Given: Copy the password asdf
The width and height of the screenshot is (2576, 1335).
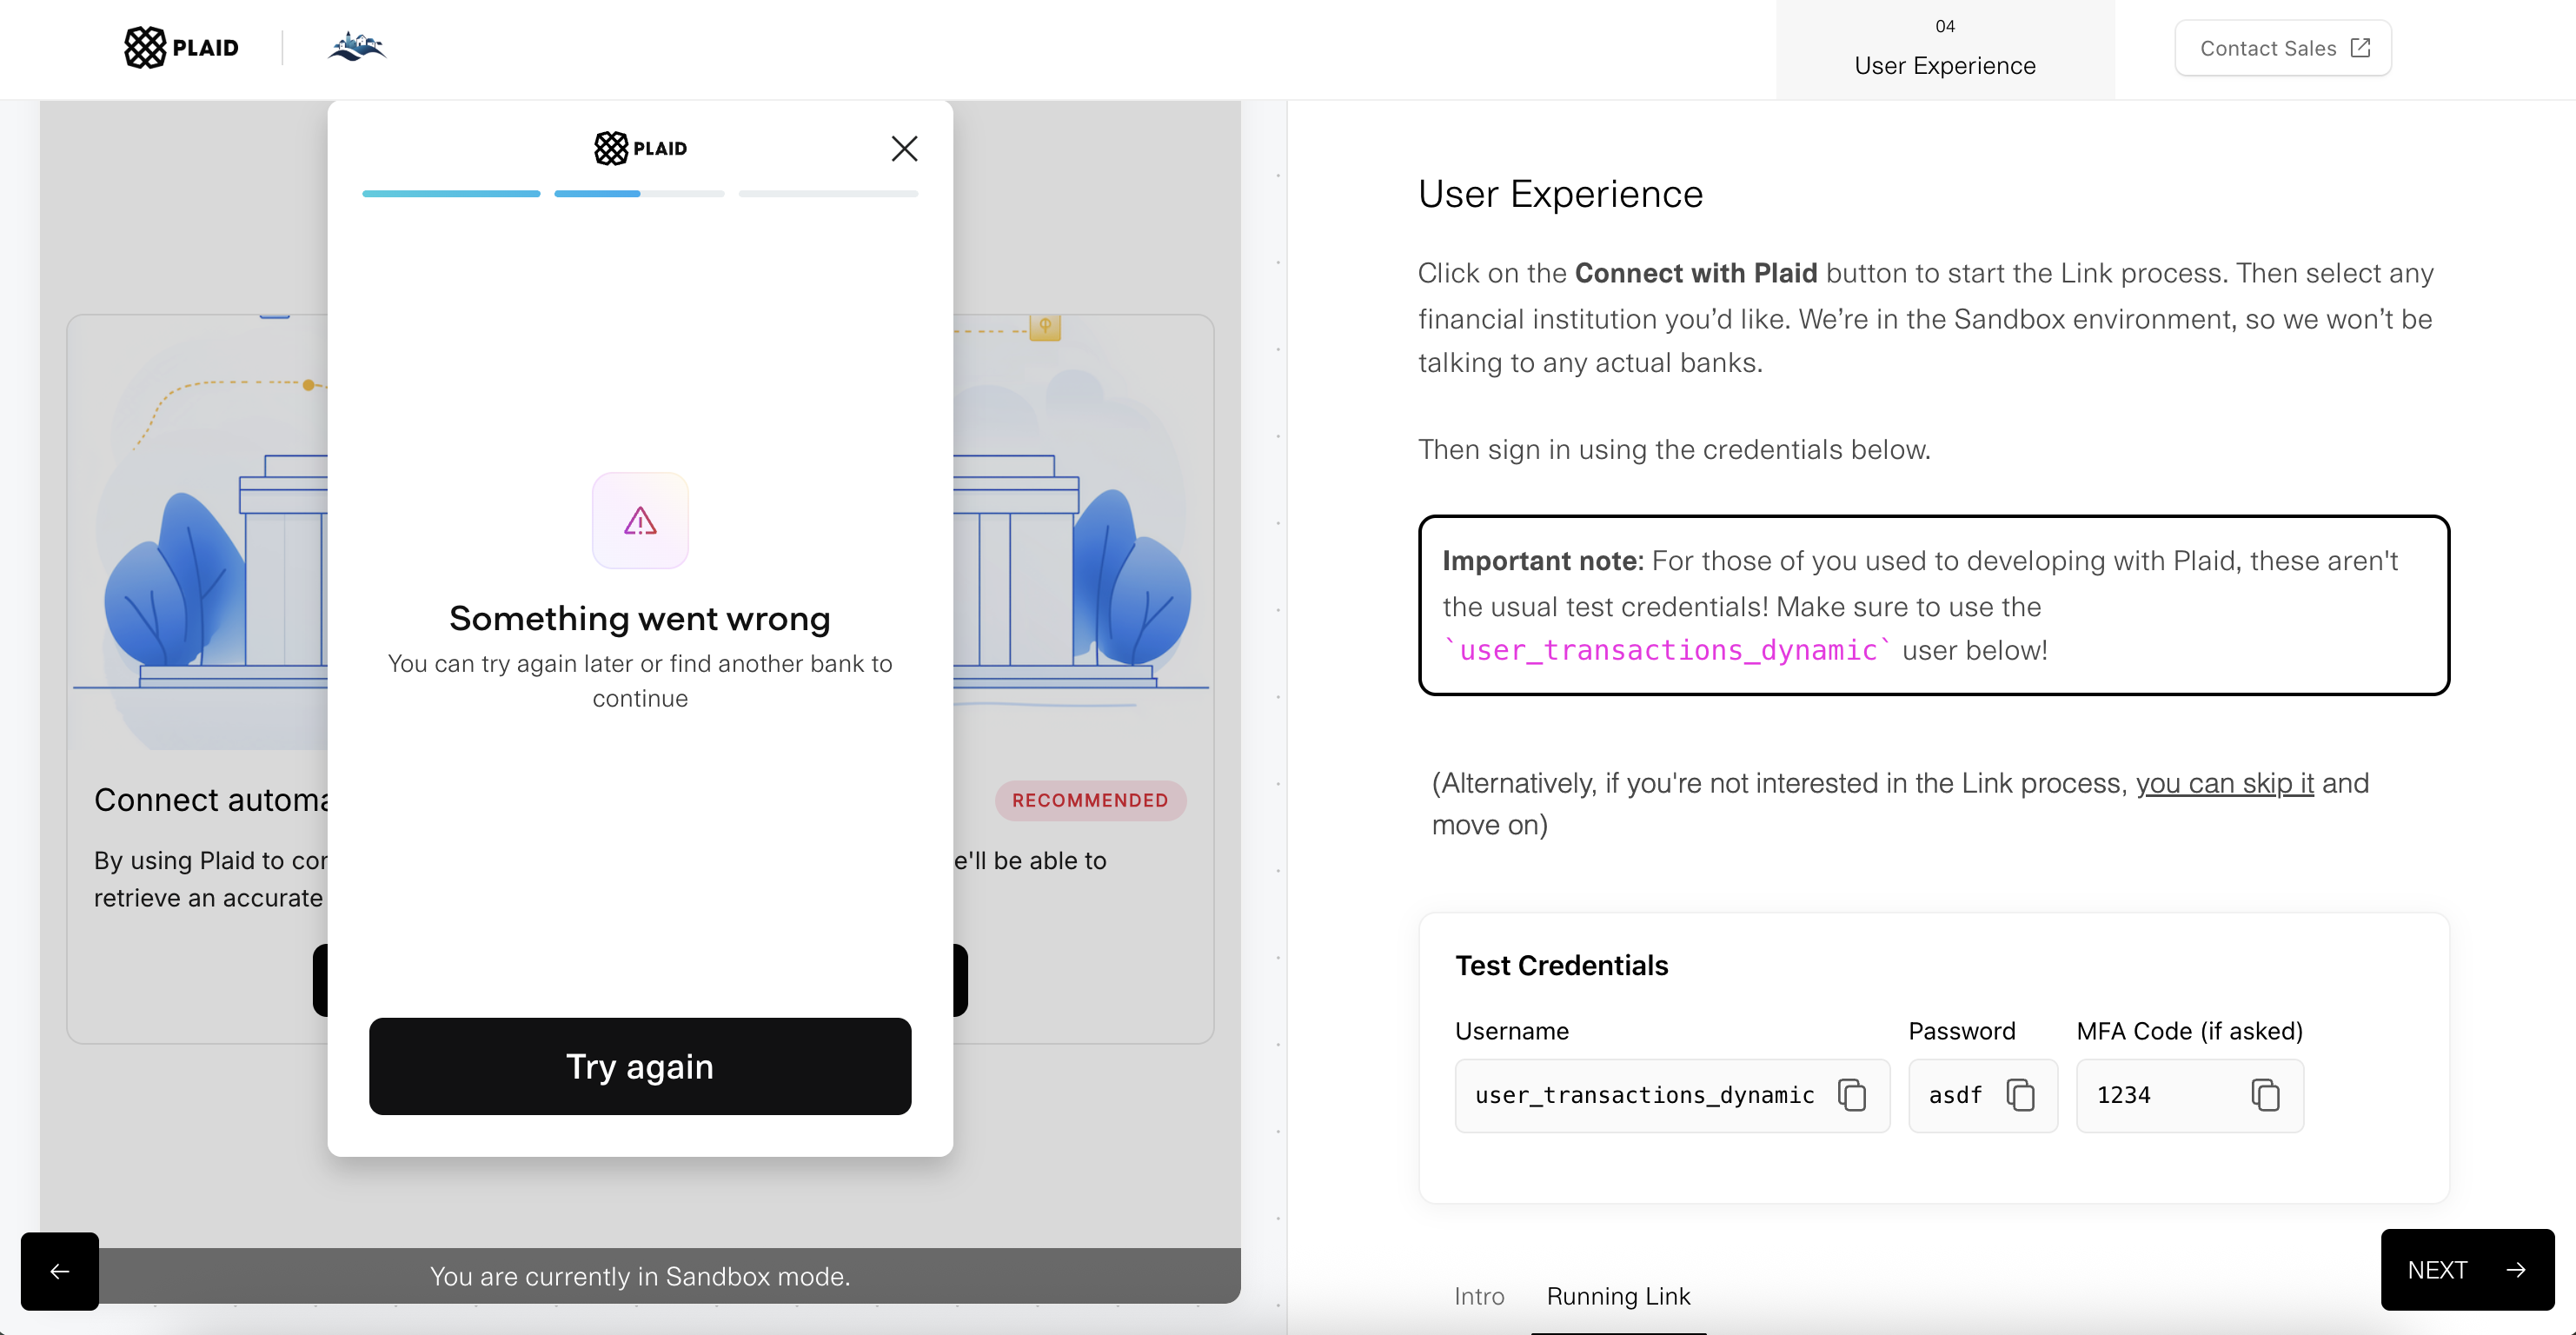Looking at the screenshot, I should pos(2021,1095).
